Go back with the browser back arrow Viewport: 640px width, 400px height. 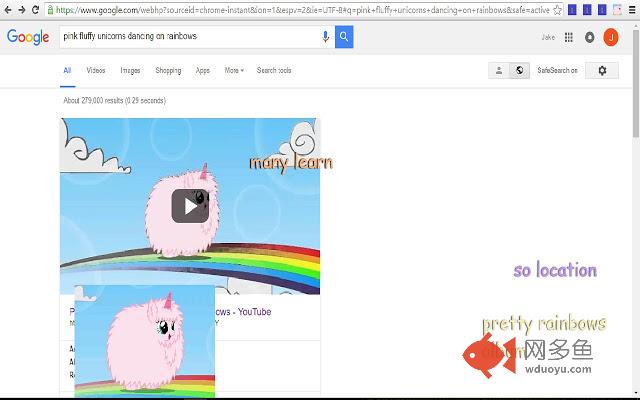[8, 10]
